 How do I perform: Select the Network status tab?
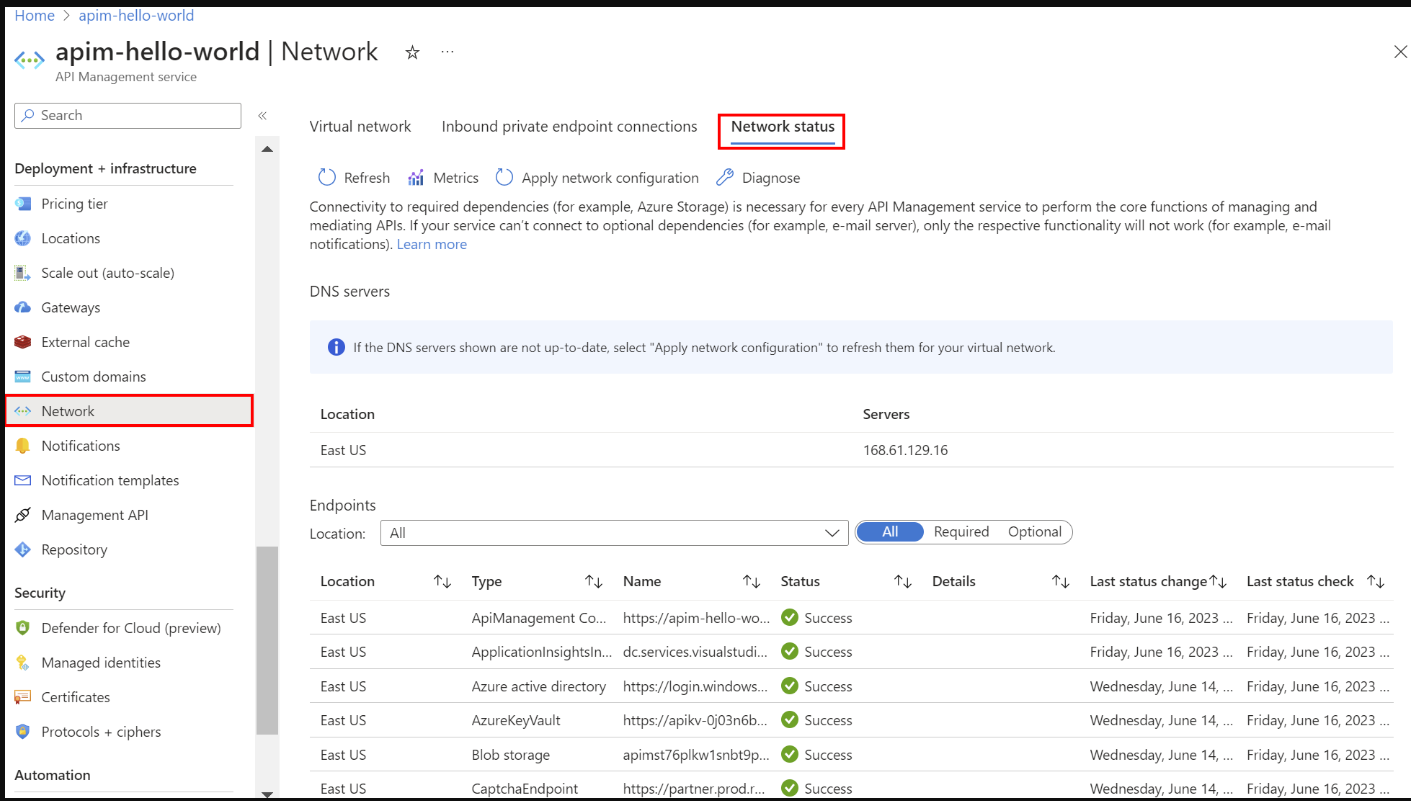[782, 127]
